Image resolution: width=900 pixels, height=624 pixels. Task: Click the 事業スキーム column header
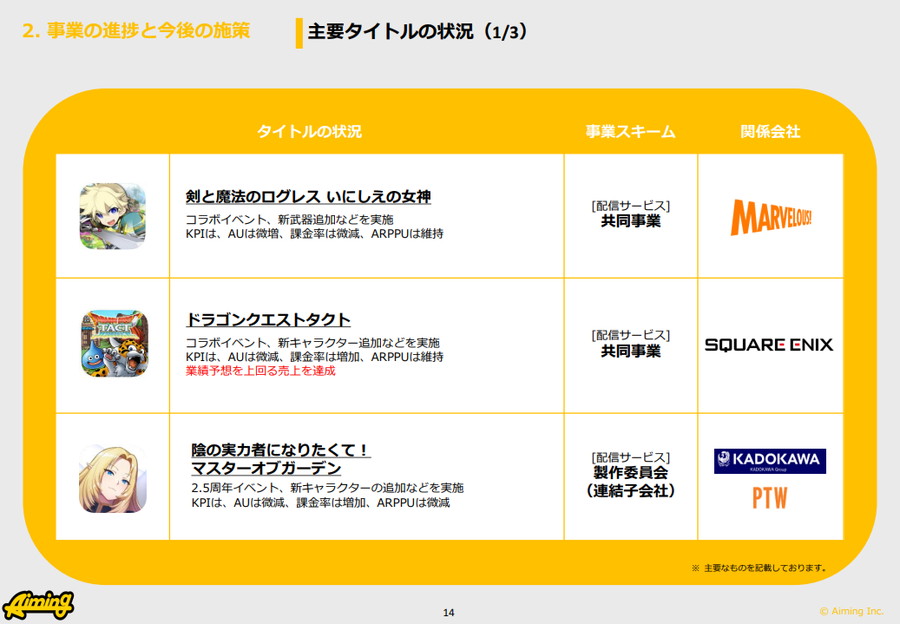click(630, 132)
